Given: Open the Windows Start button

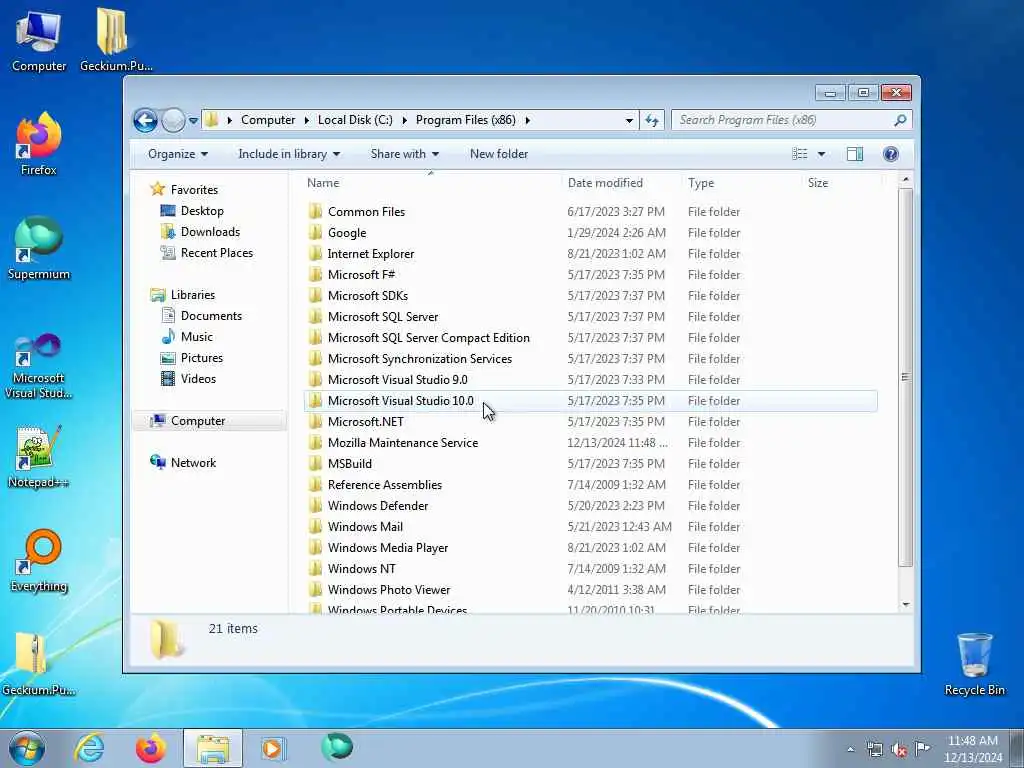Looking at the screenshot, I should point(27,748).
